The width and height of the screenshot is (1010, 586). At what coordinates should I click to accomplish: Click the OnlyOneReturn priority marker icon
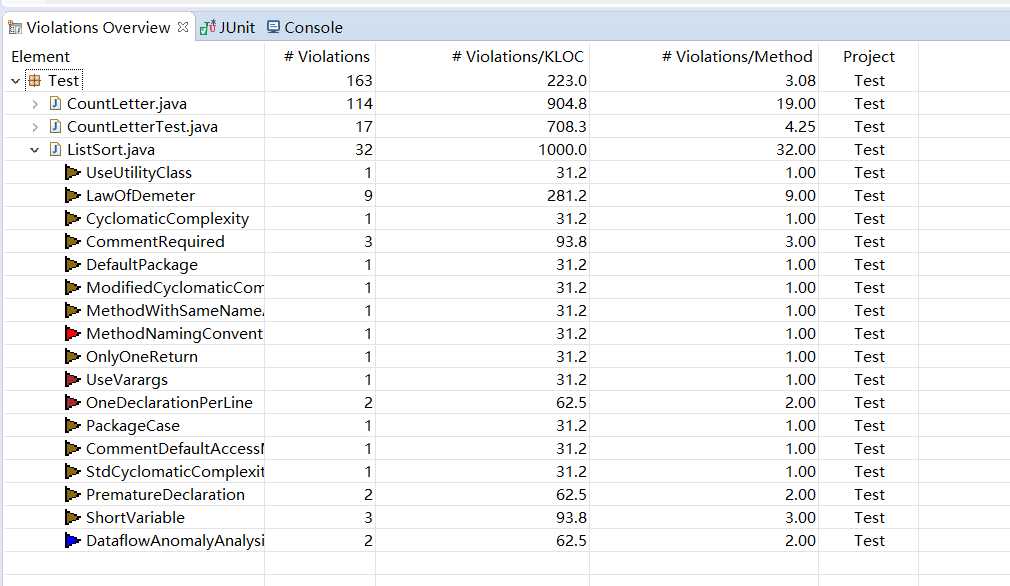pos(73,357)
